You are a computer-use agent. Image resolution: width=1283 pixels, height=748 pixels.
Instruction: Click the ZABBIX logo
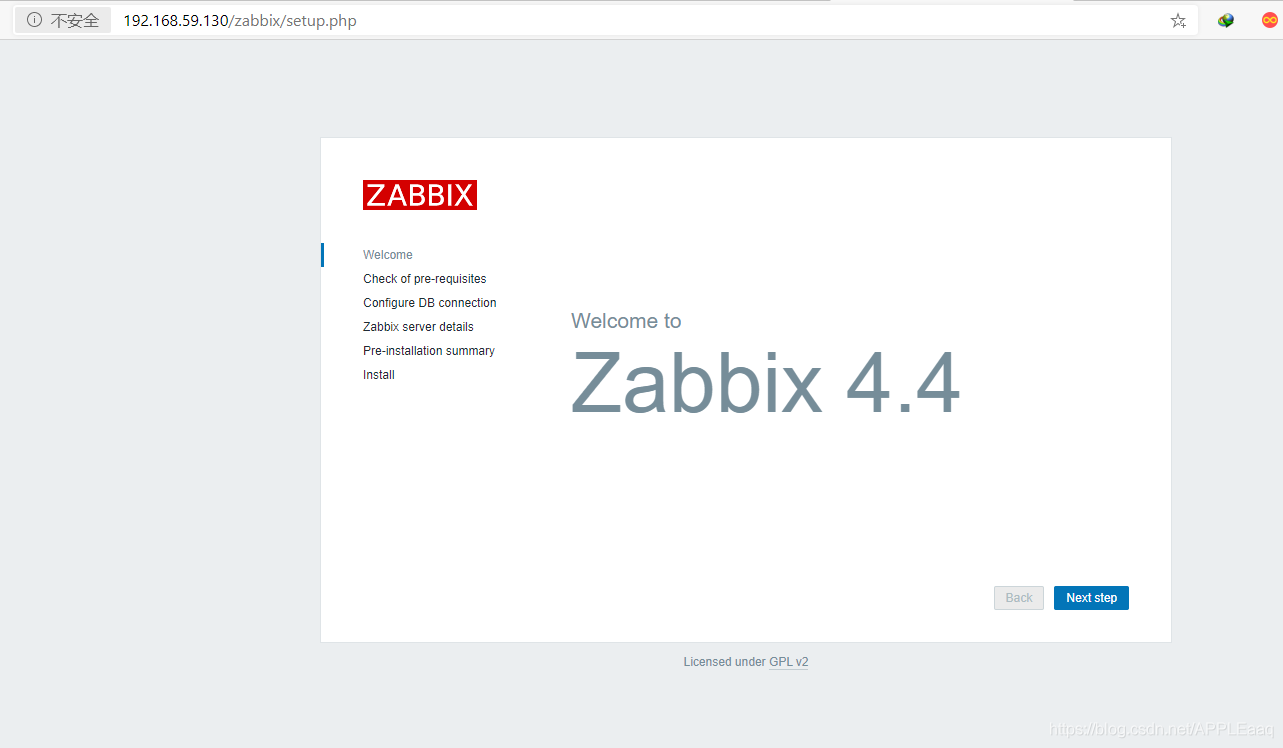(420, 195)
